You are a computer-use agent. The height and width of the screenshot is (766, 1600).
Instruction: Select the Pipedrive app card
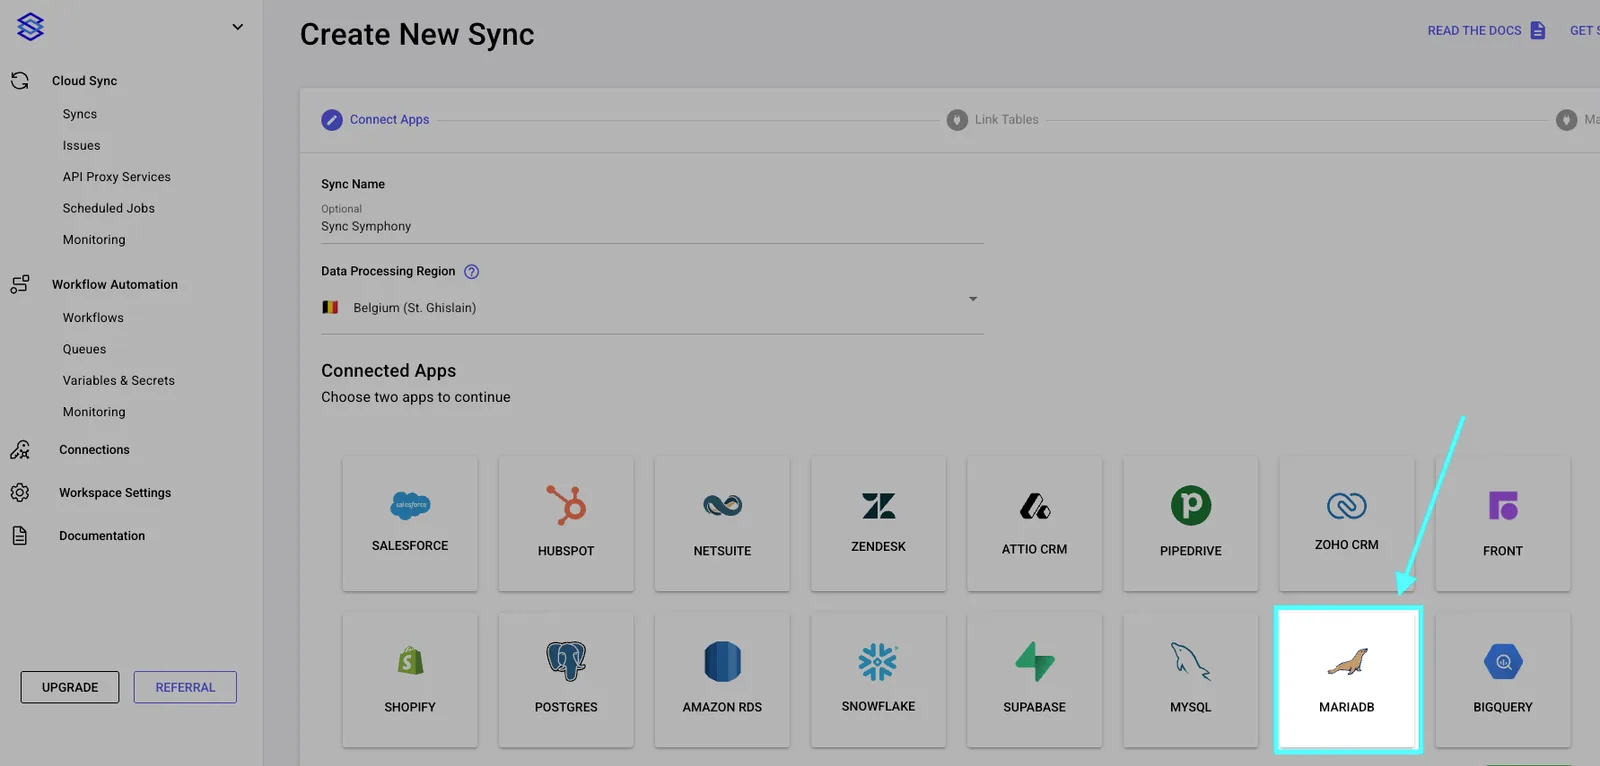point(1190,523)
